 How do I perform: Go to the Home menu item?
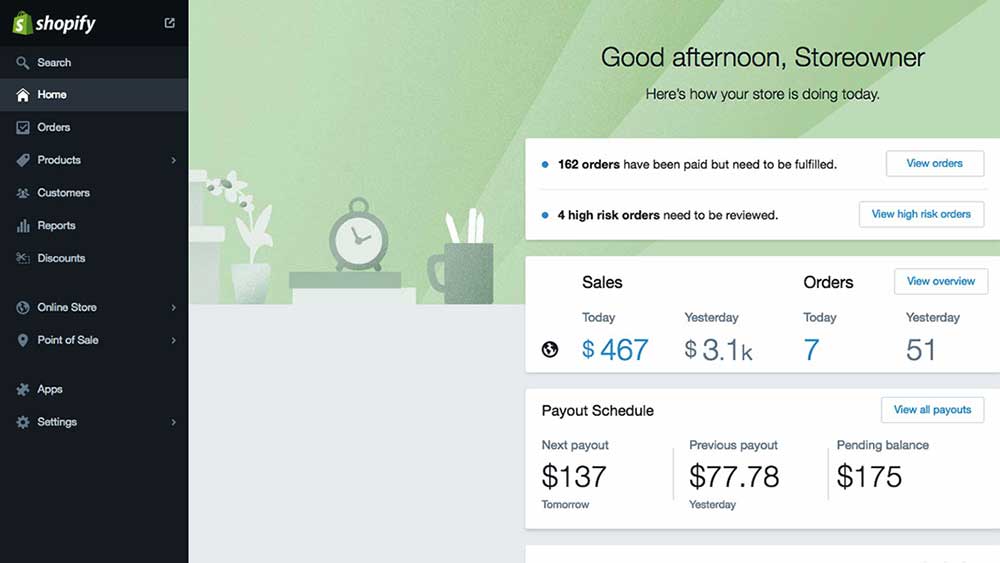click(x=94, y=95)
